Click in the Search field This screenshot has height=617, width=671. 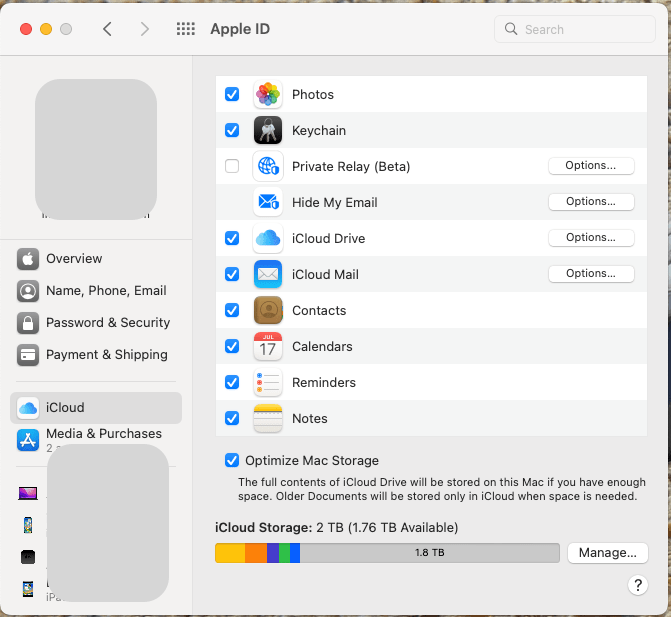pos(575,29)
